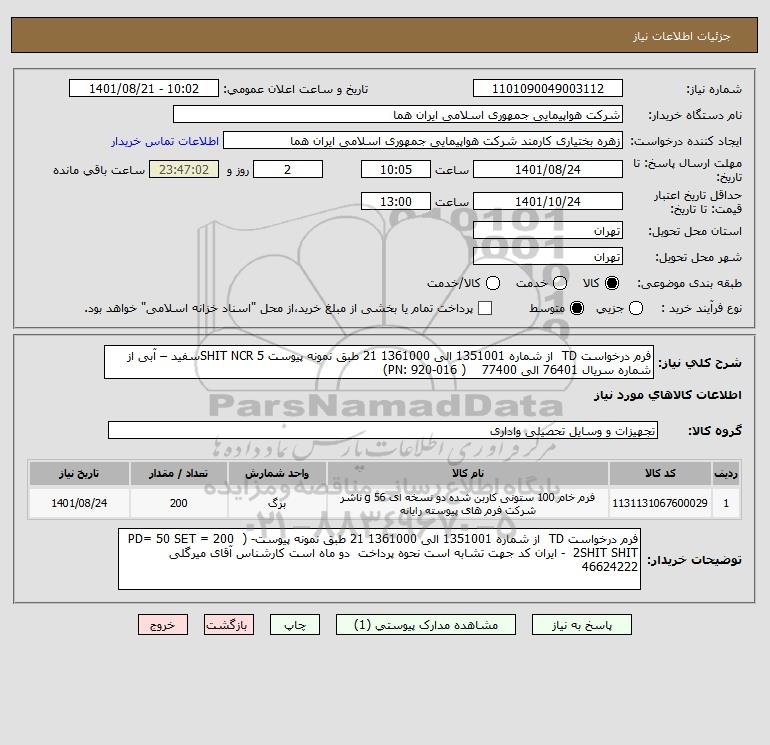Click the نام کالا column header

[x=468, y=473]
